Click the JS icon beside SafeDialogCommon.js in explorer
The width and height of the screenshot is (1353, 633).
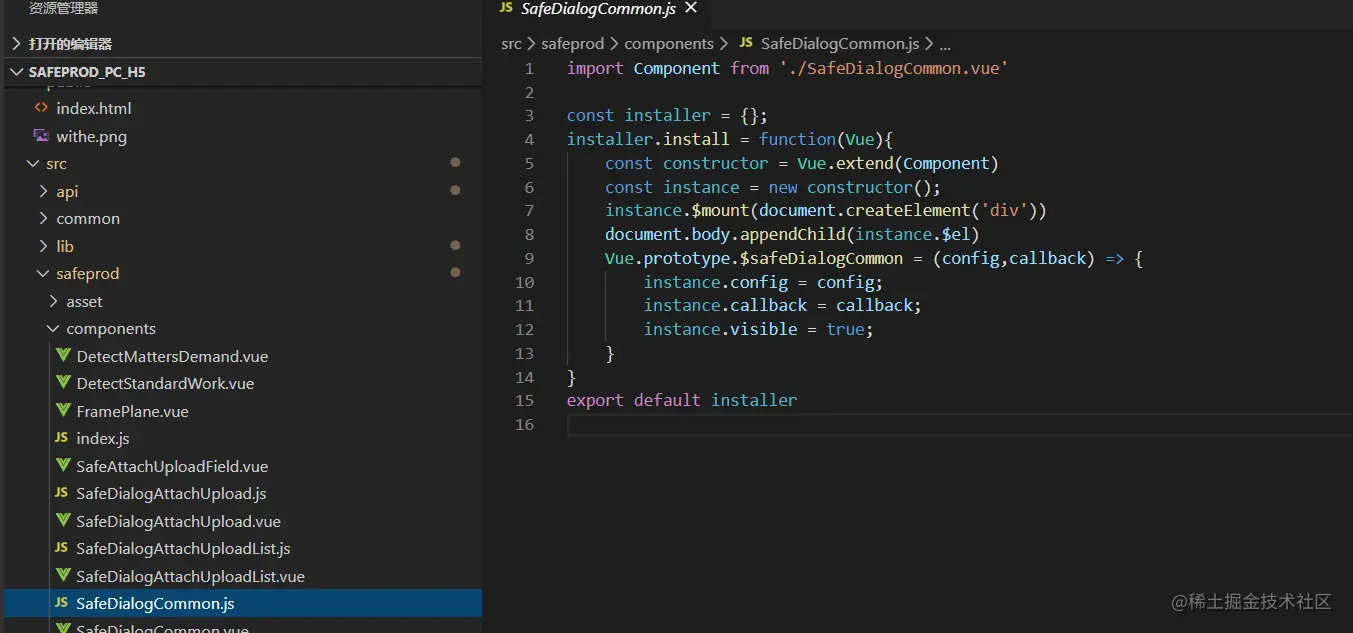point(62,603)
